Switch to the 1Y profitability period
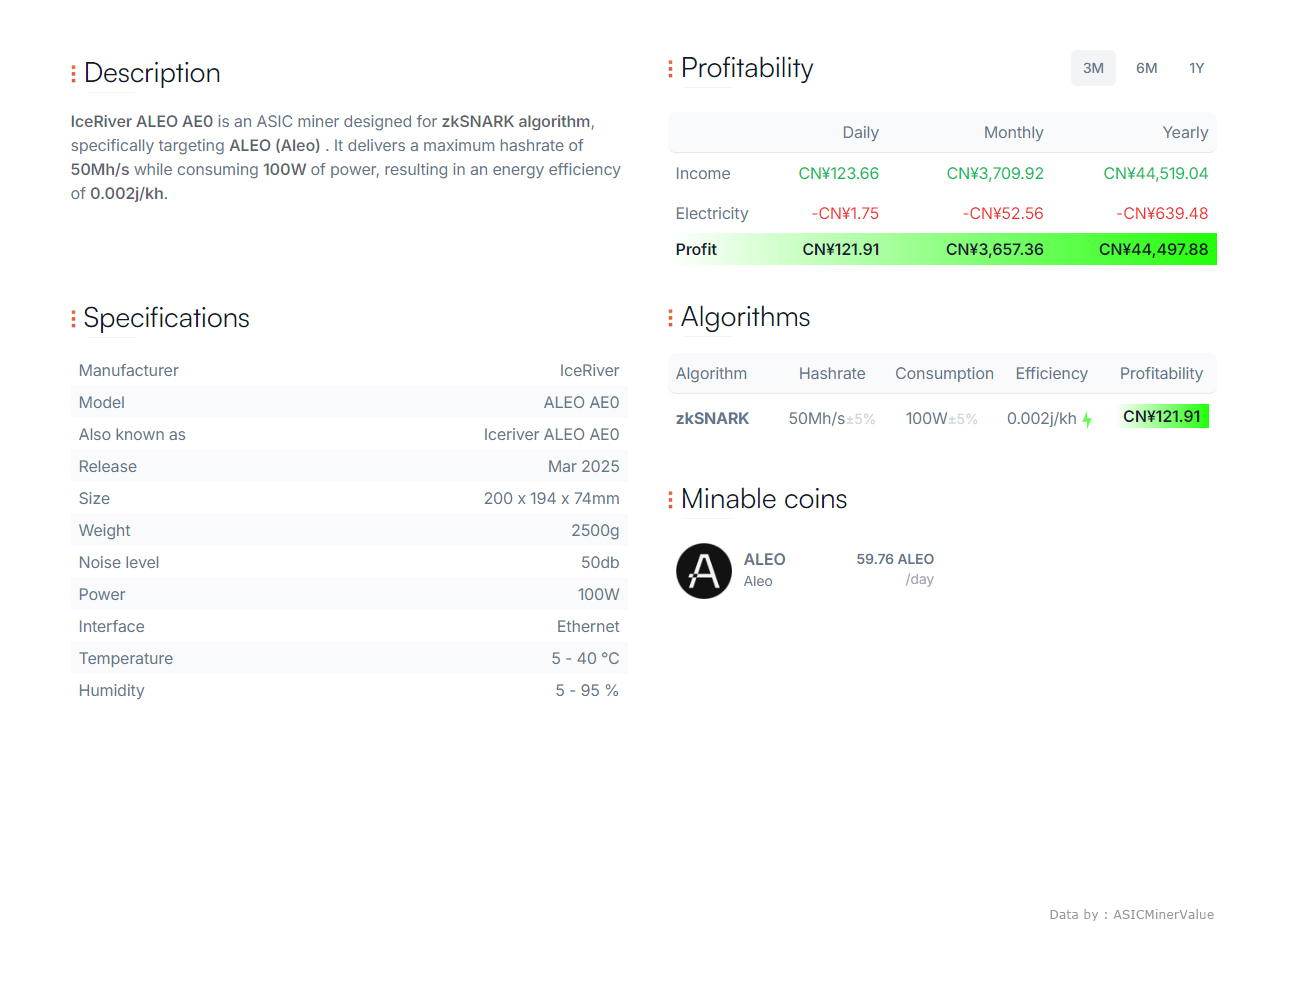The height and width of the screenshot is (1003, 1296). (1196, 68)
